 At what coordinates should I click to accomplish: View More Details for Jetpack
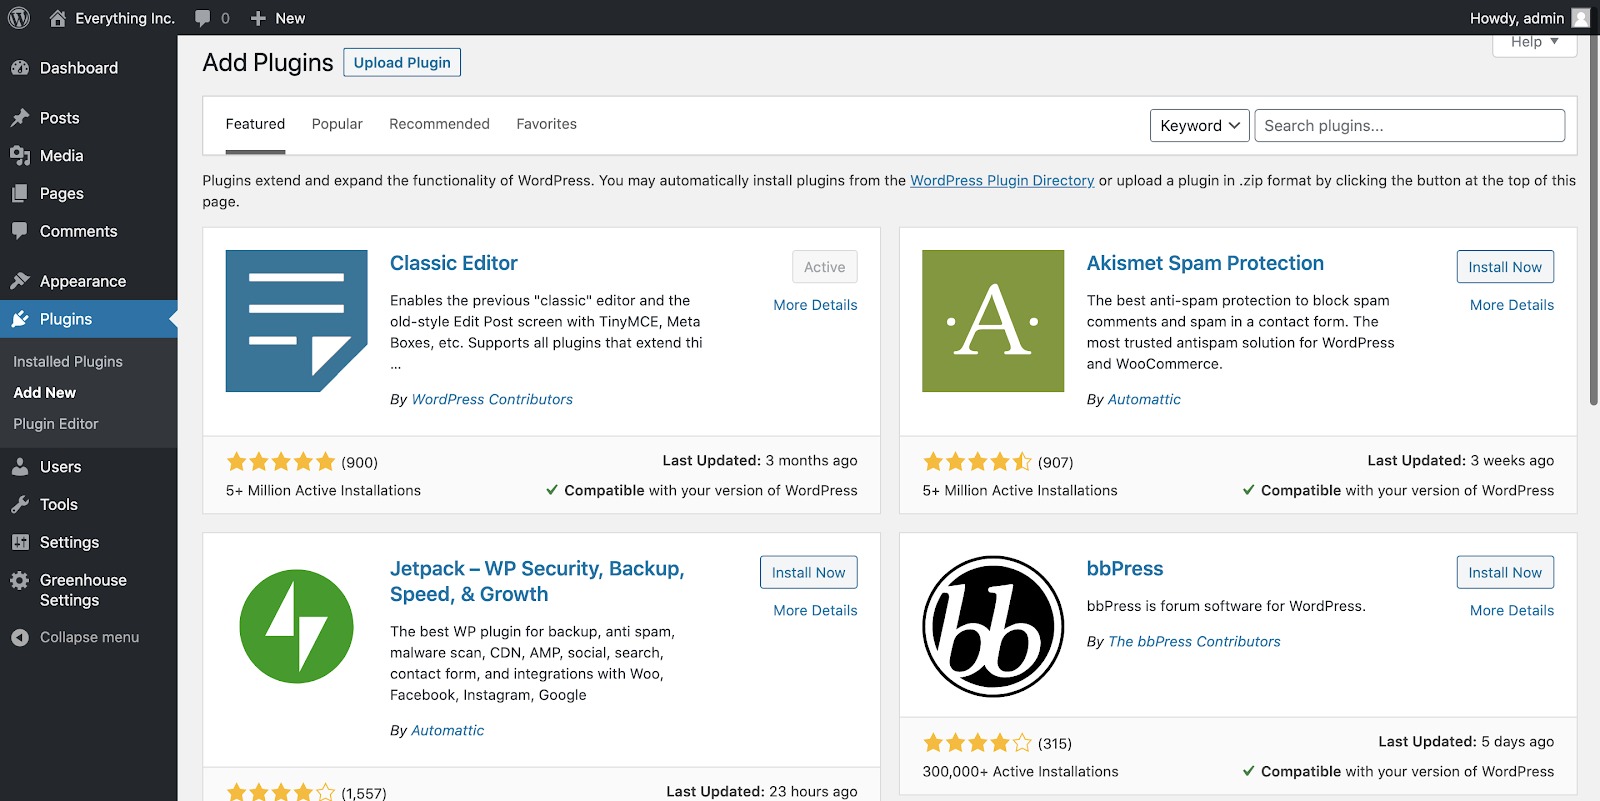point(815,611)
